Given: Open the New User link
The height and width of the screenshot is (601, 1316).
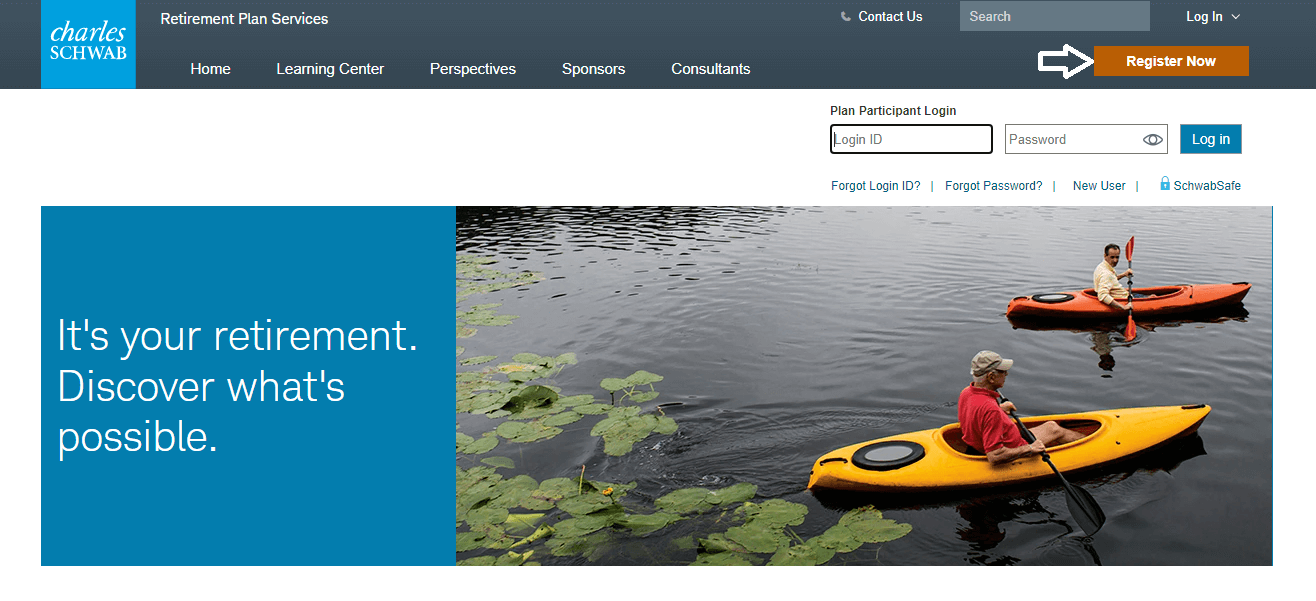Looking at the screenshot, I should (1099, 186).
